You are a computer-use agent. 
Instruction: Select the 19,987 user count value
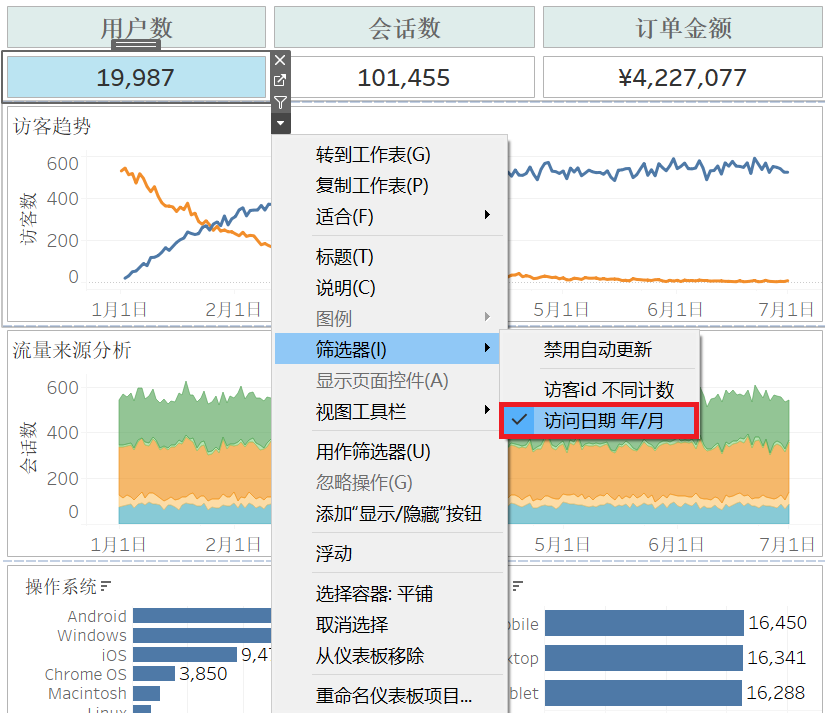click(x=136, y=77)
